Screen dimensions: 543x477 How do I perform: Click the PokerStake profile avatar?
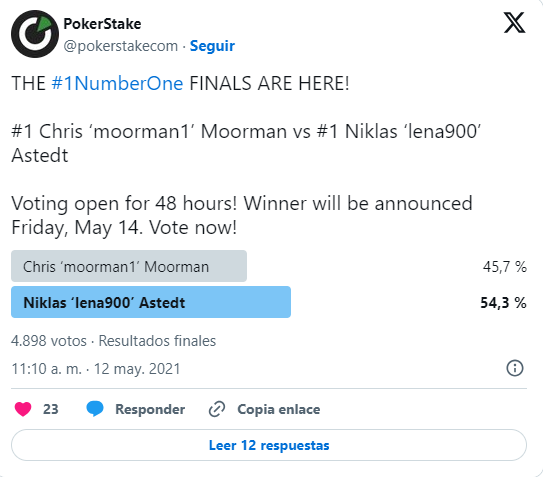(x=35, y=34)
